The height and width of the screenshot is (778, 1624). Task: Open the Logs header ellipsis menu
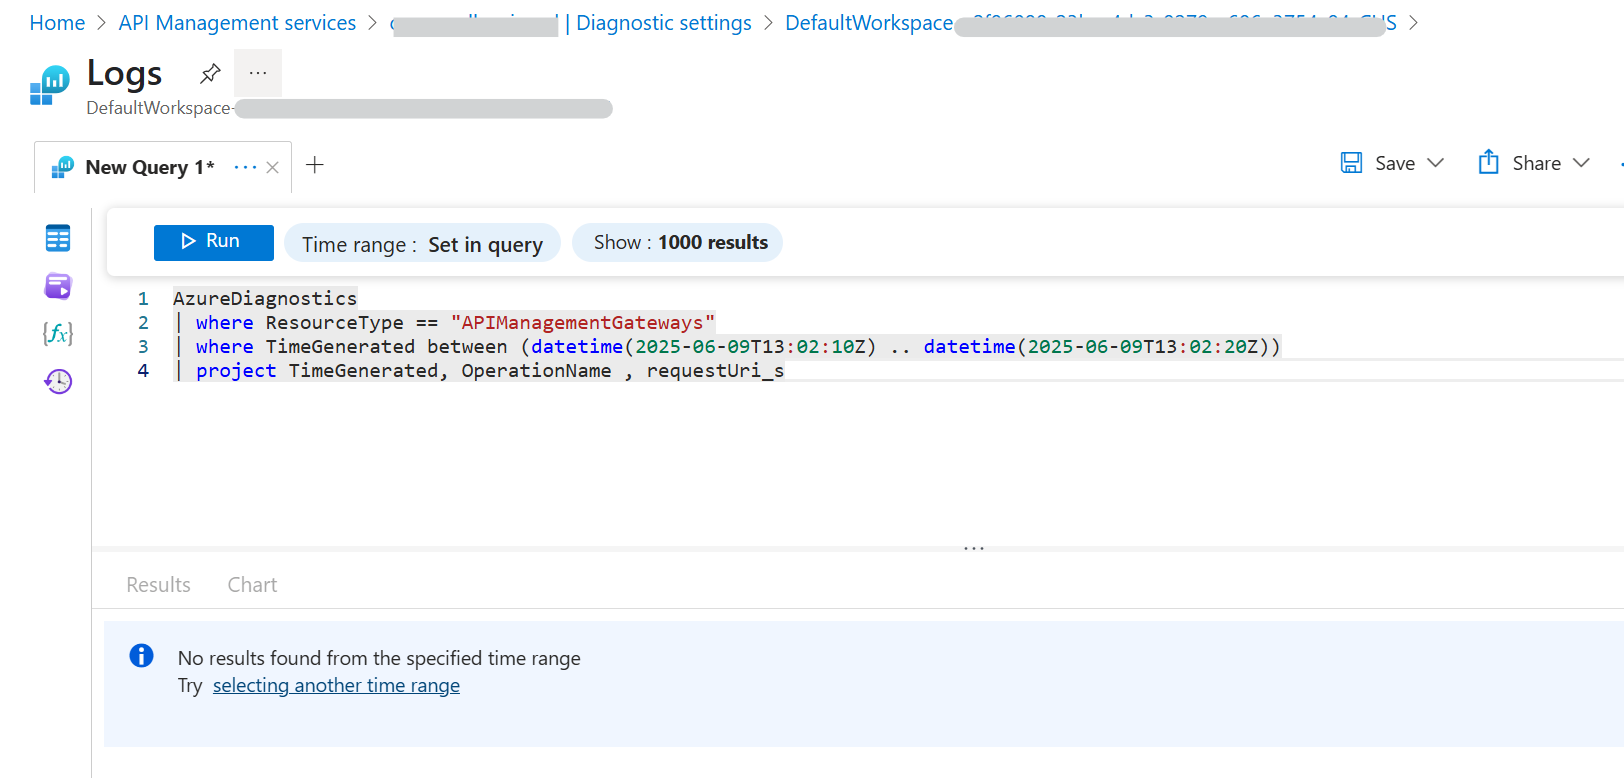click(x=258, y=73)
